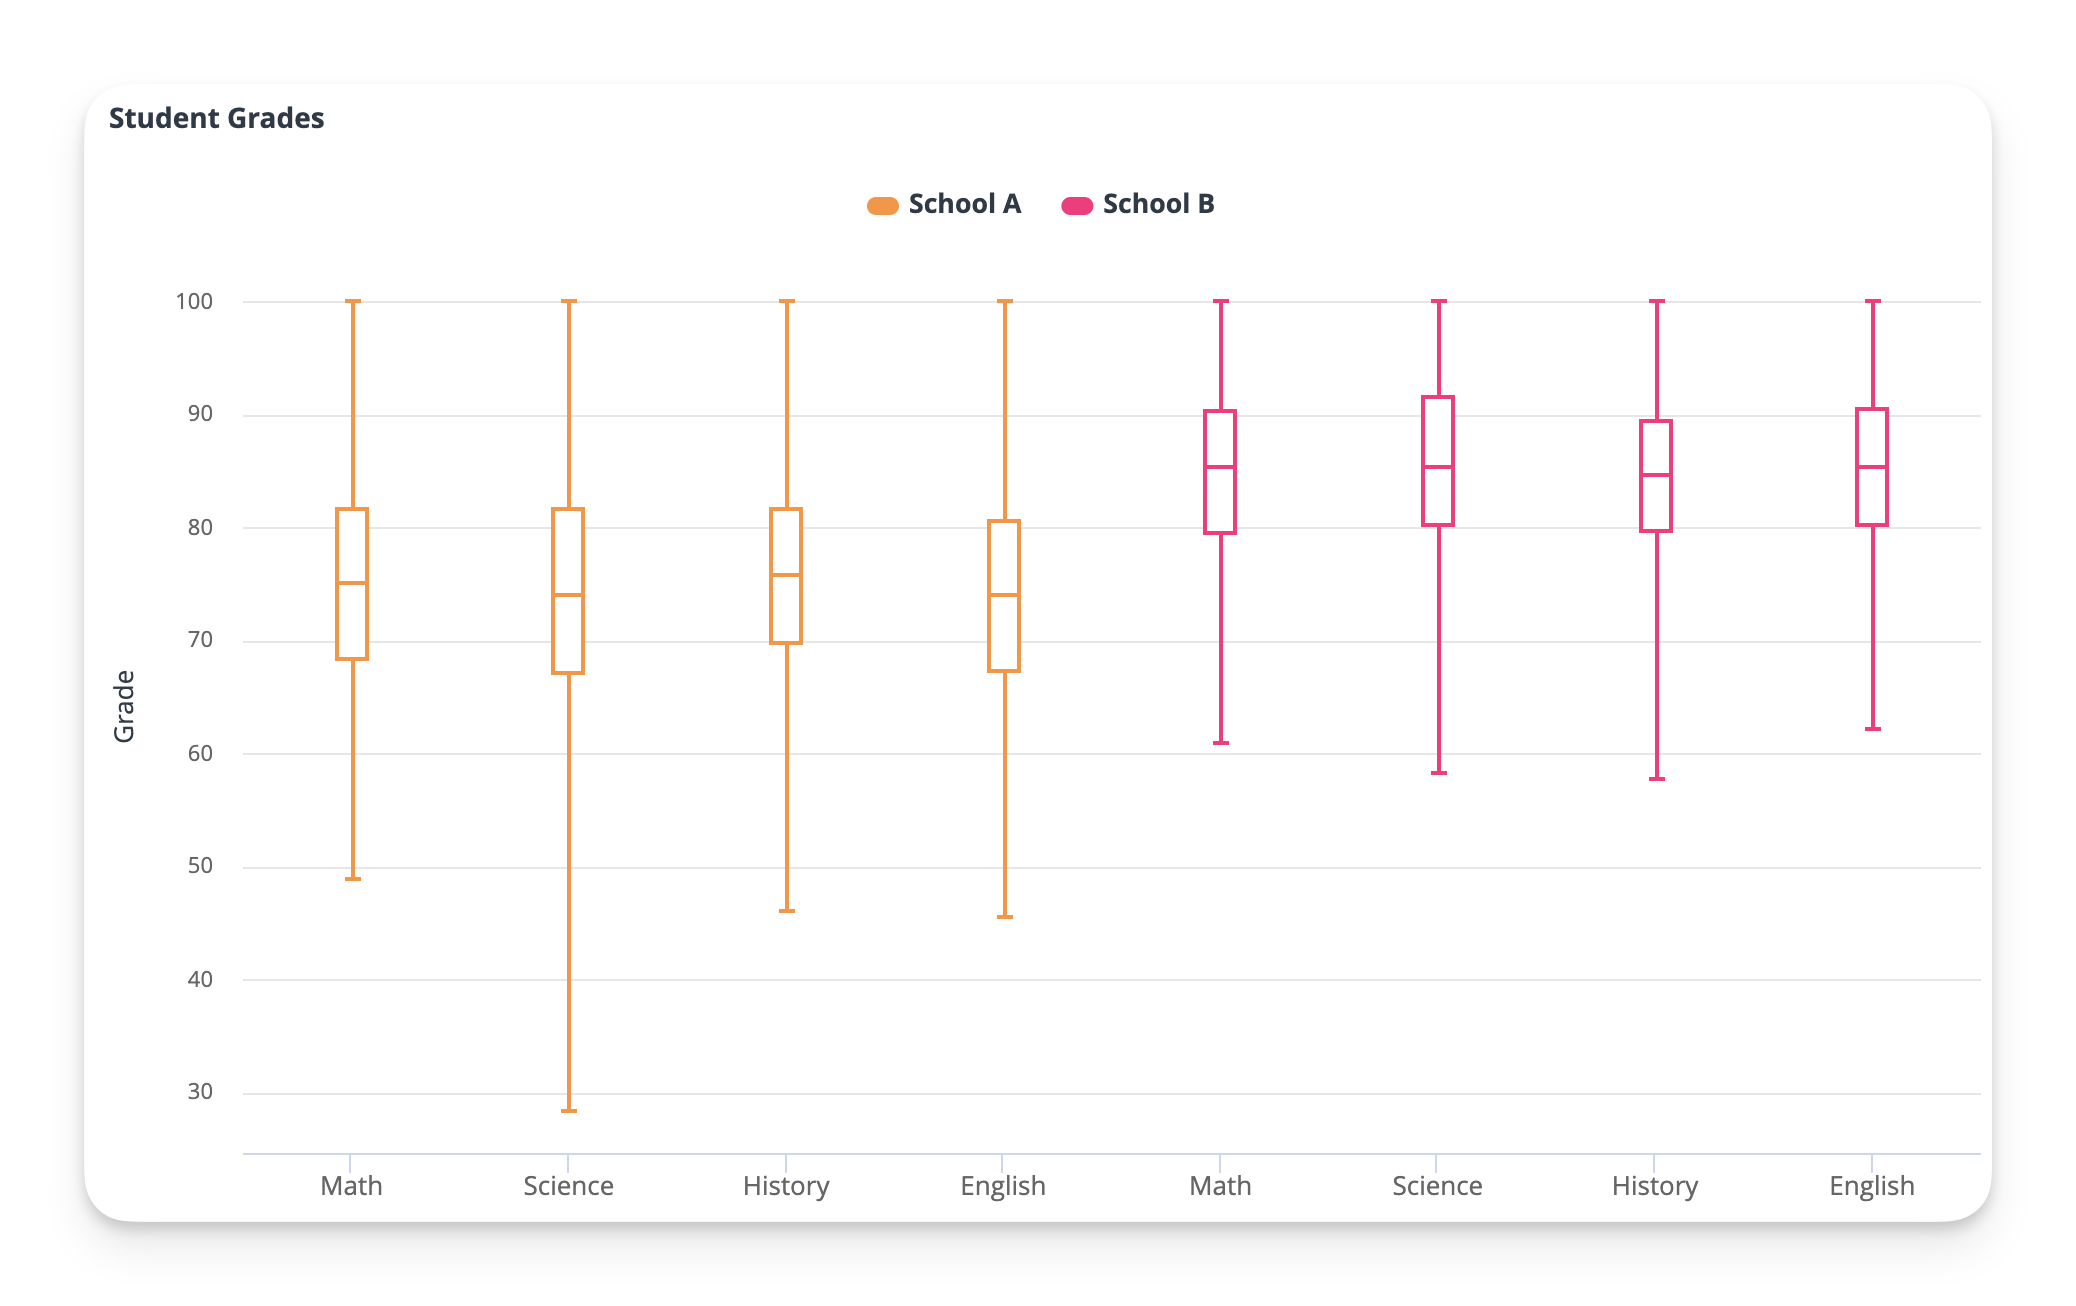Screen dimensions: 2076x1306
Task: Click the Student Grades chart title
Action: point(216,118)
